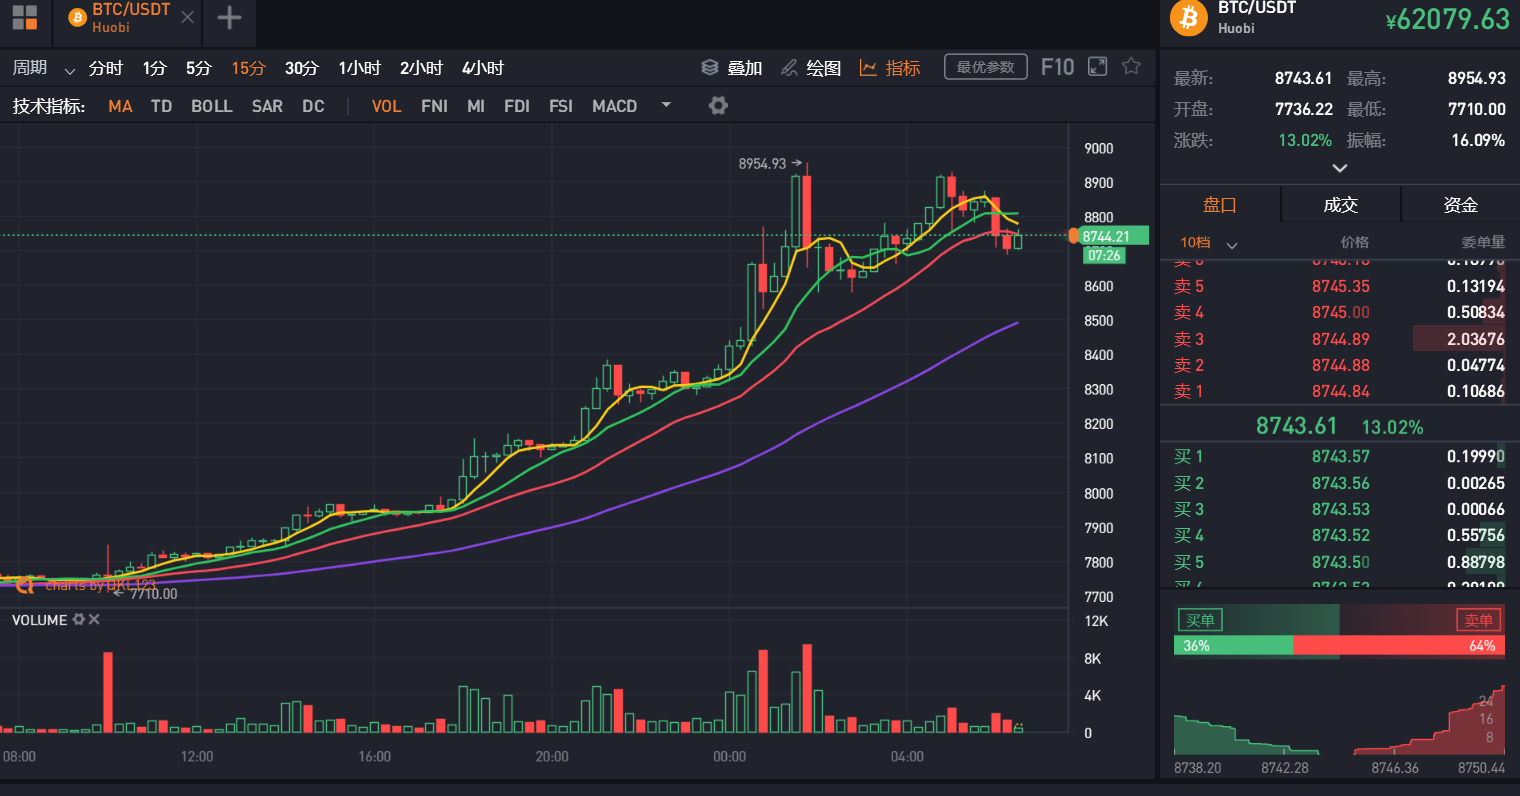Select the 15分 timeframe

pyautogui.click(x=249, y=67)
